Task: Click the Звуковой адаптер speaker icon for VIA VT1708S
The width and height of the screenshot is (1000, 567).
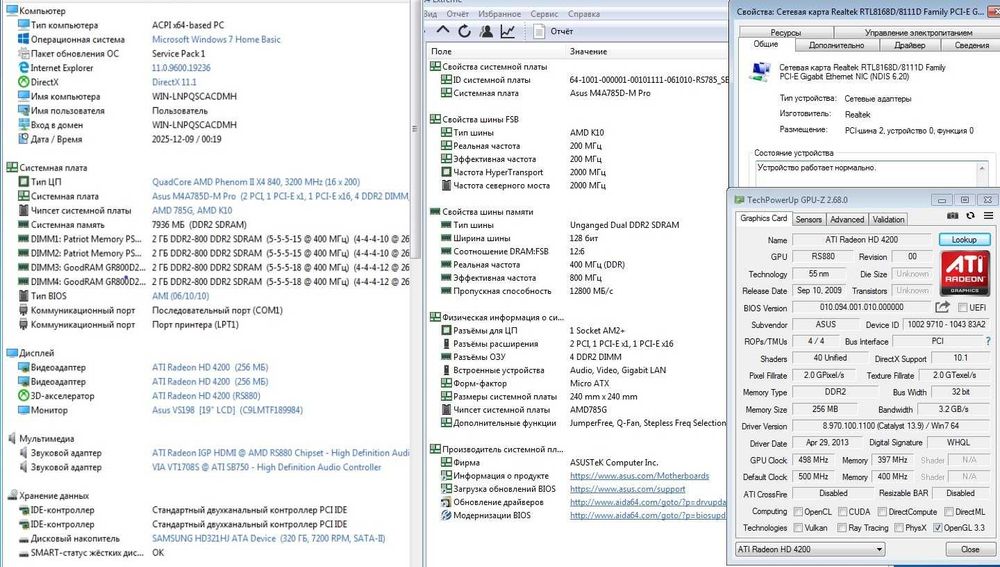Action: coord(24,468)
